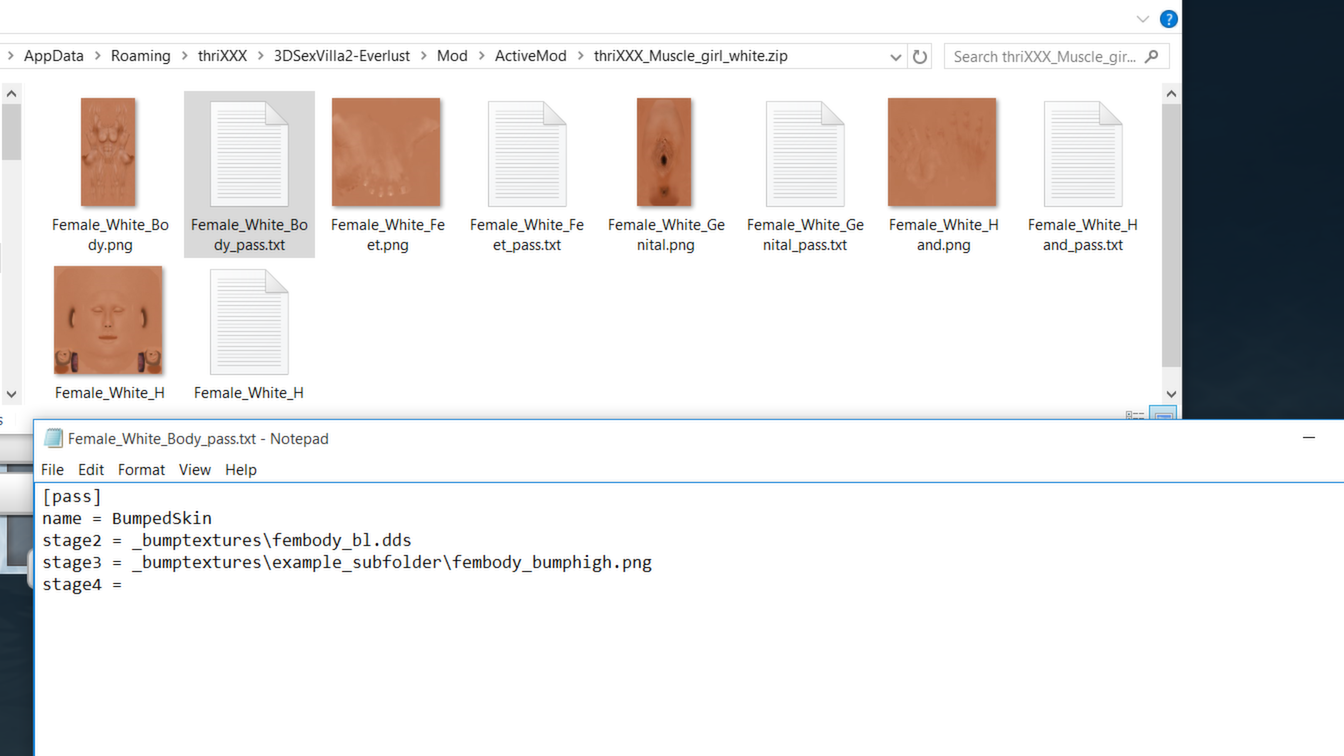The width and height of the screenshot is (1344, 756).
Task: Open the Female_White_Body.png thumbnail
Action: [x=108, y=152]
